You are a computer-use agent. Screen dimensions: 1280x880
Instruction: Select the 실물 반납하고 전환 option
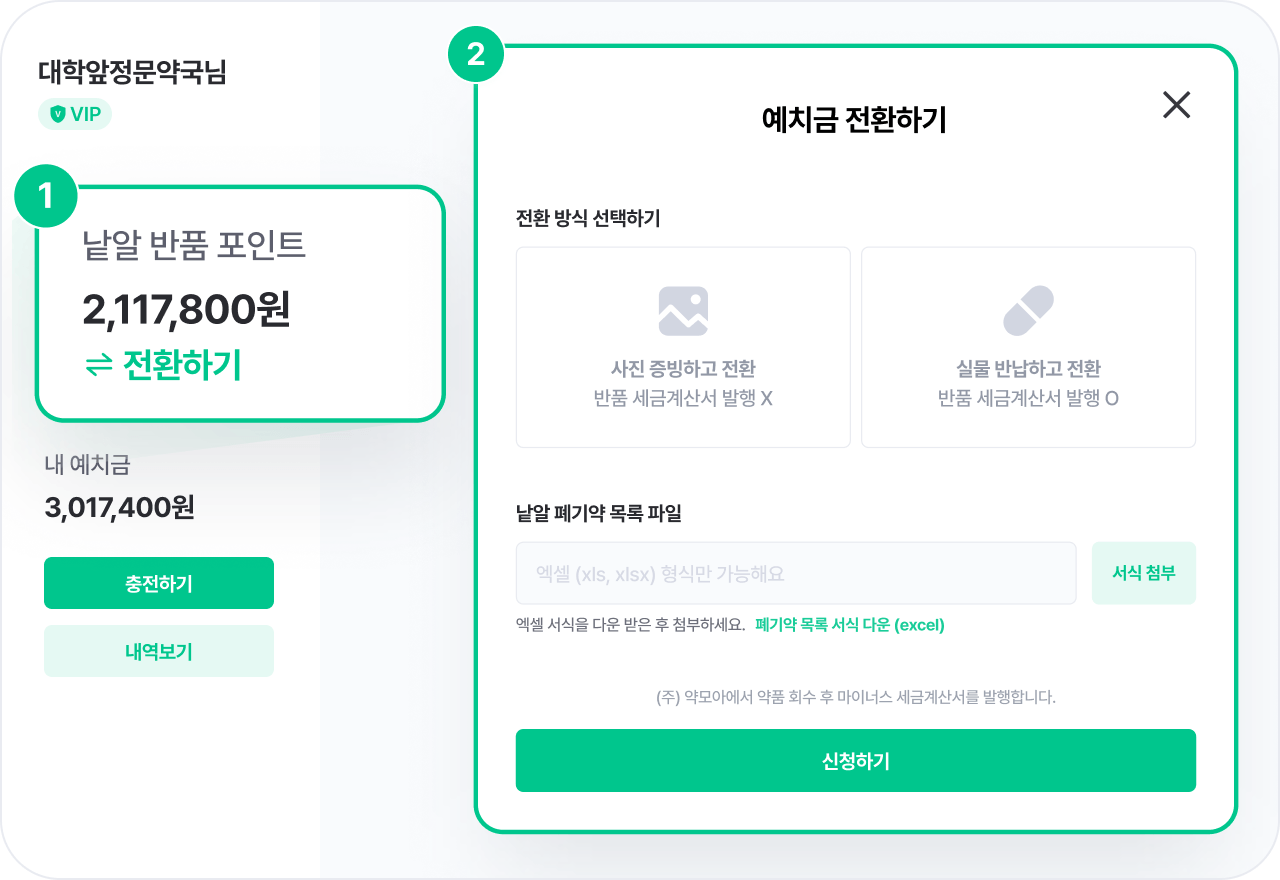click(x=1029, y=347)
